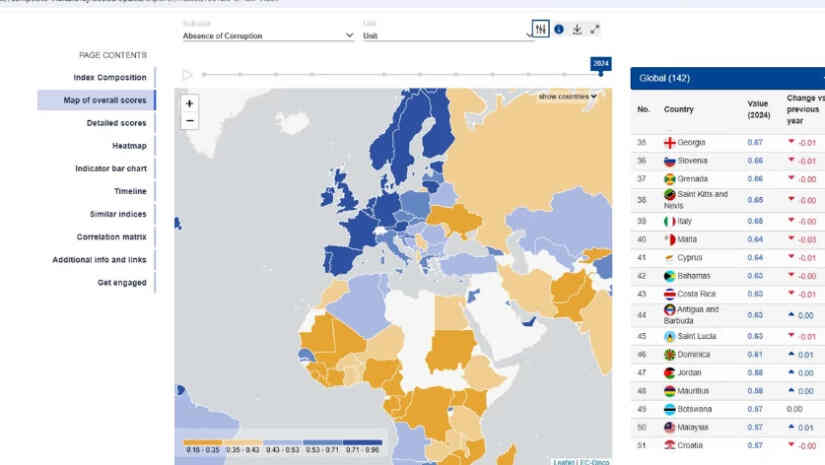Click the Italy flag icon
This screenshot has height=465, width=825.
click(669, 221)
